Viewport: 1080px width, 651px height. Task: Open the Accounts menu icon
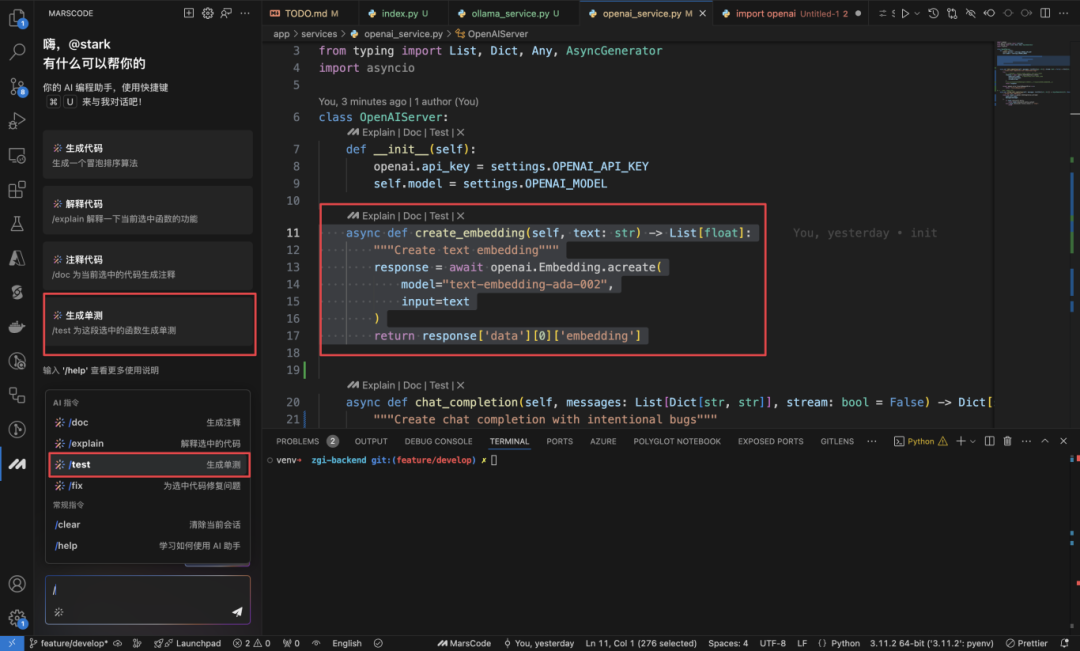click(17, 584)
